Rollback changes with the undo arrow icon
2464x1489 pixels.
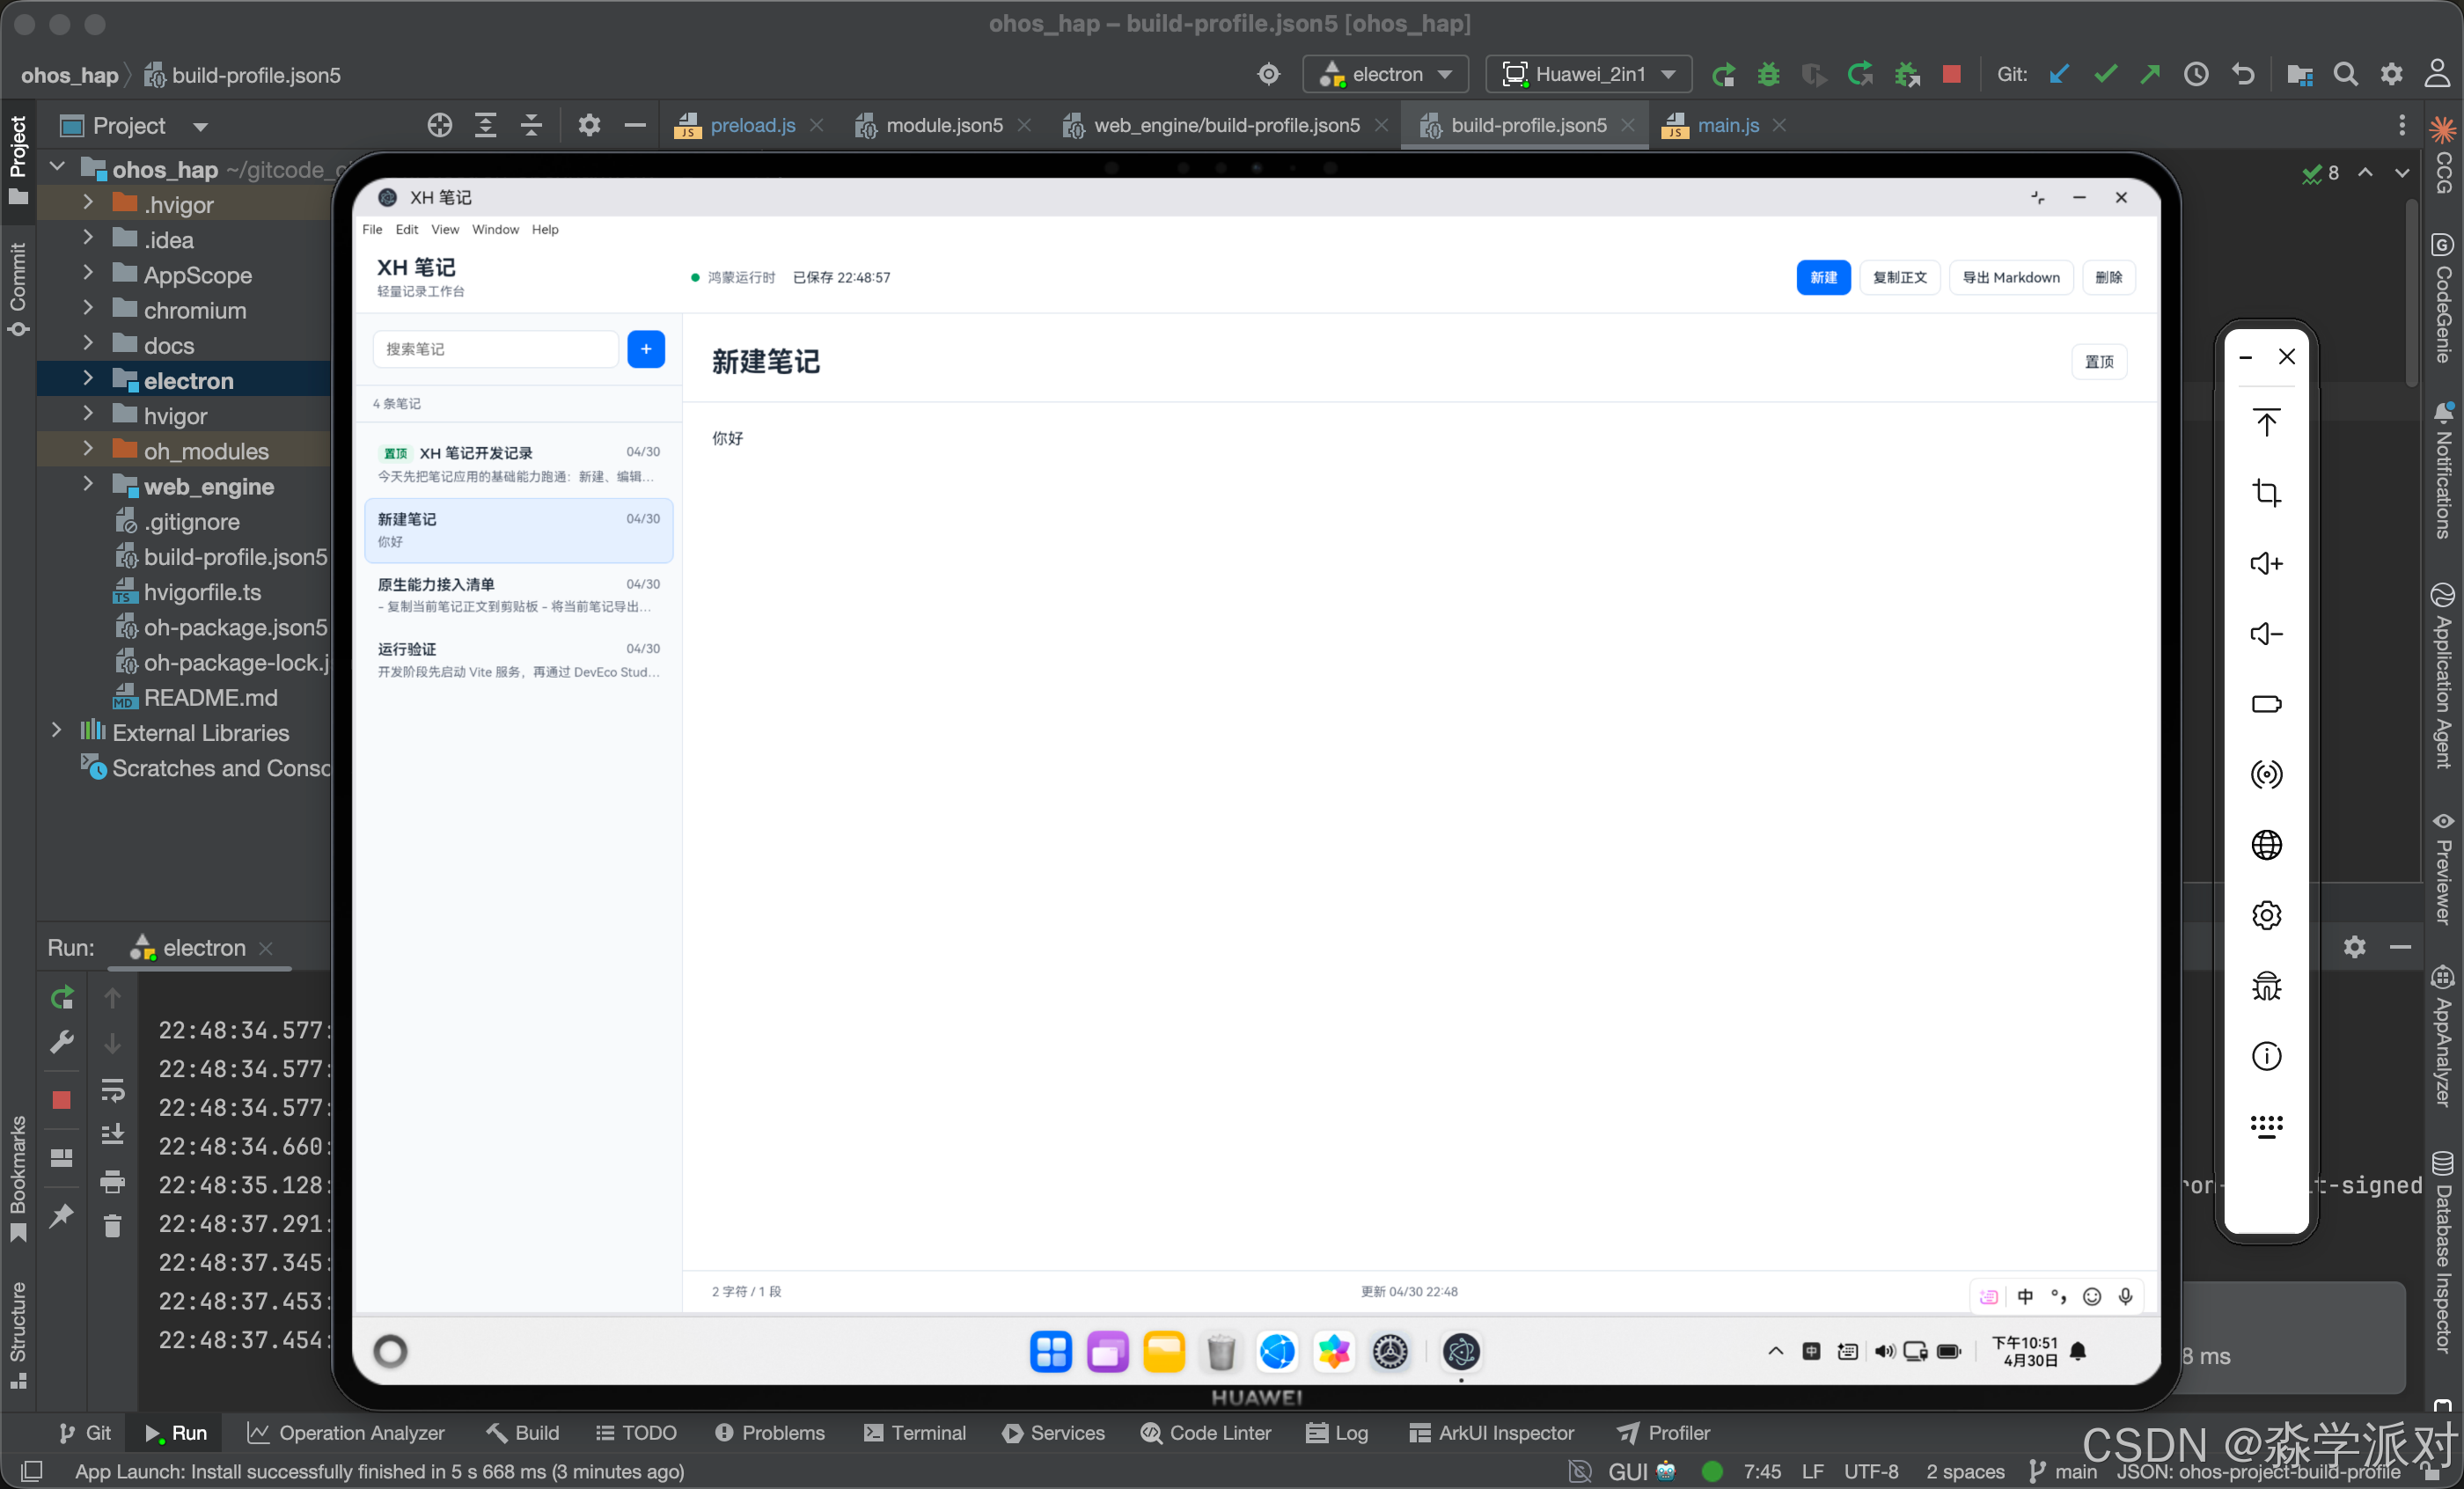(2243, 75)
